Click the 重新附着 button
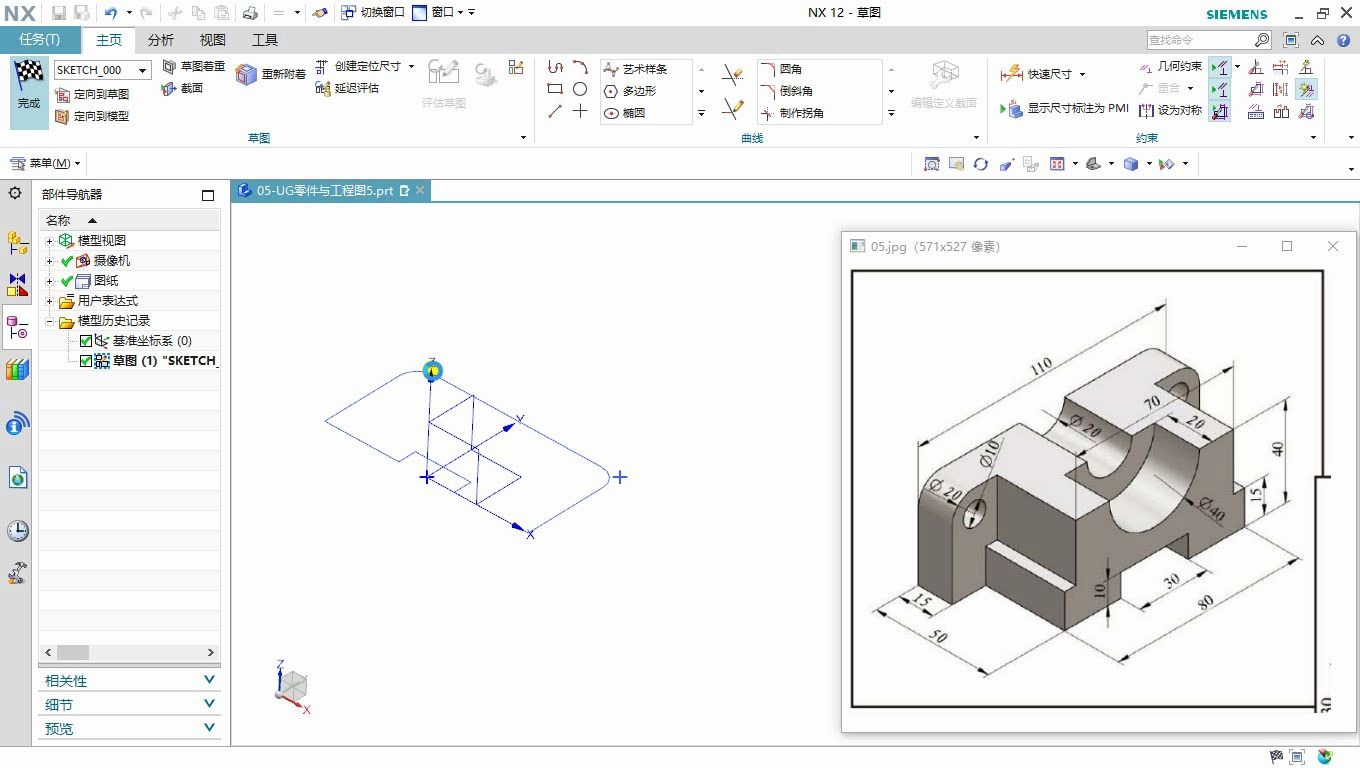Screen dimensions: 1360x768 click(x=271, y=74)
